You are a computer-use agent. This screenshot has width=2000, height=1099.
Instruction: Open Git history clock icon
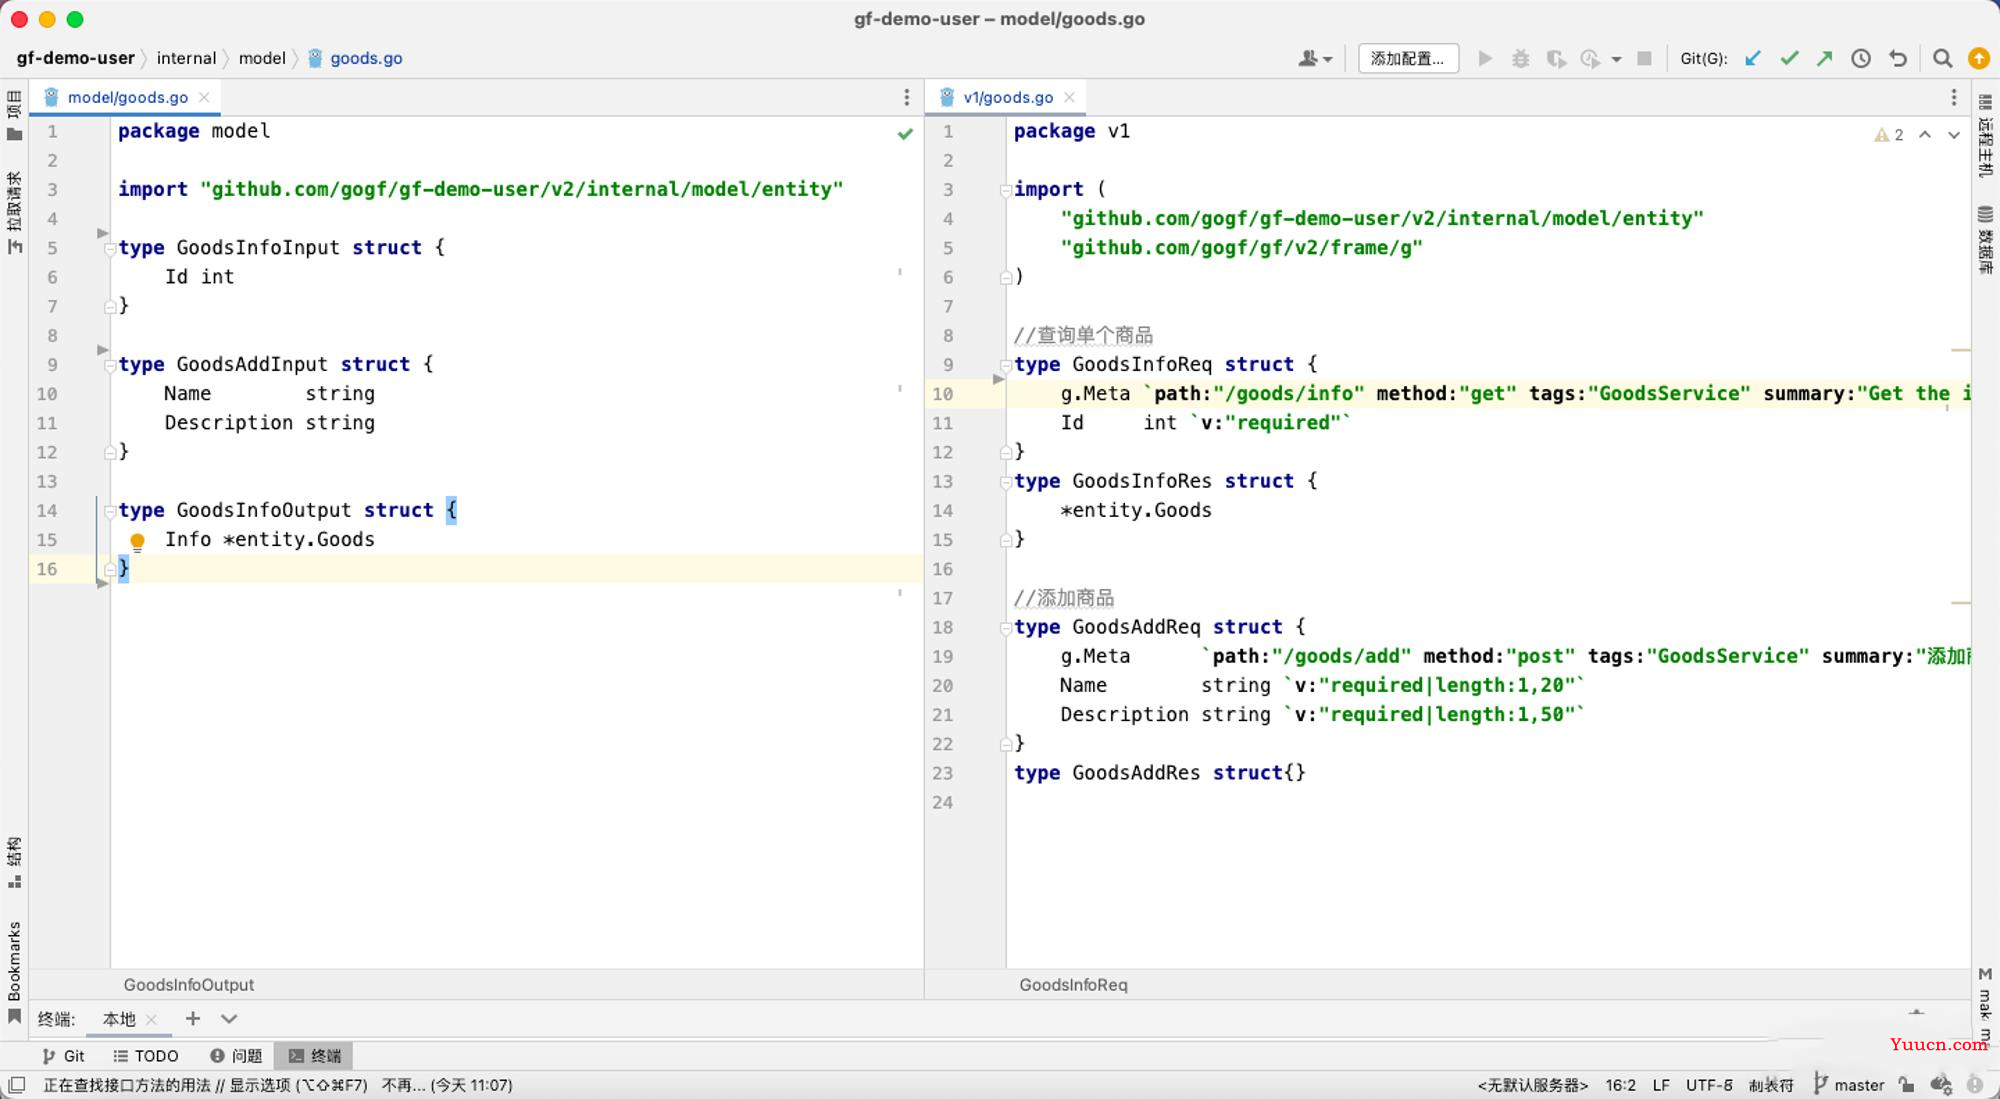click(1861, 59)
